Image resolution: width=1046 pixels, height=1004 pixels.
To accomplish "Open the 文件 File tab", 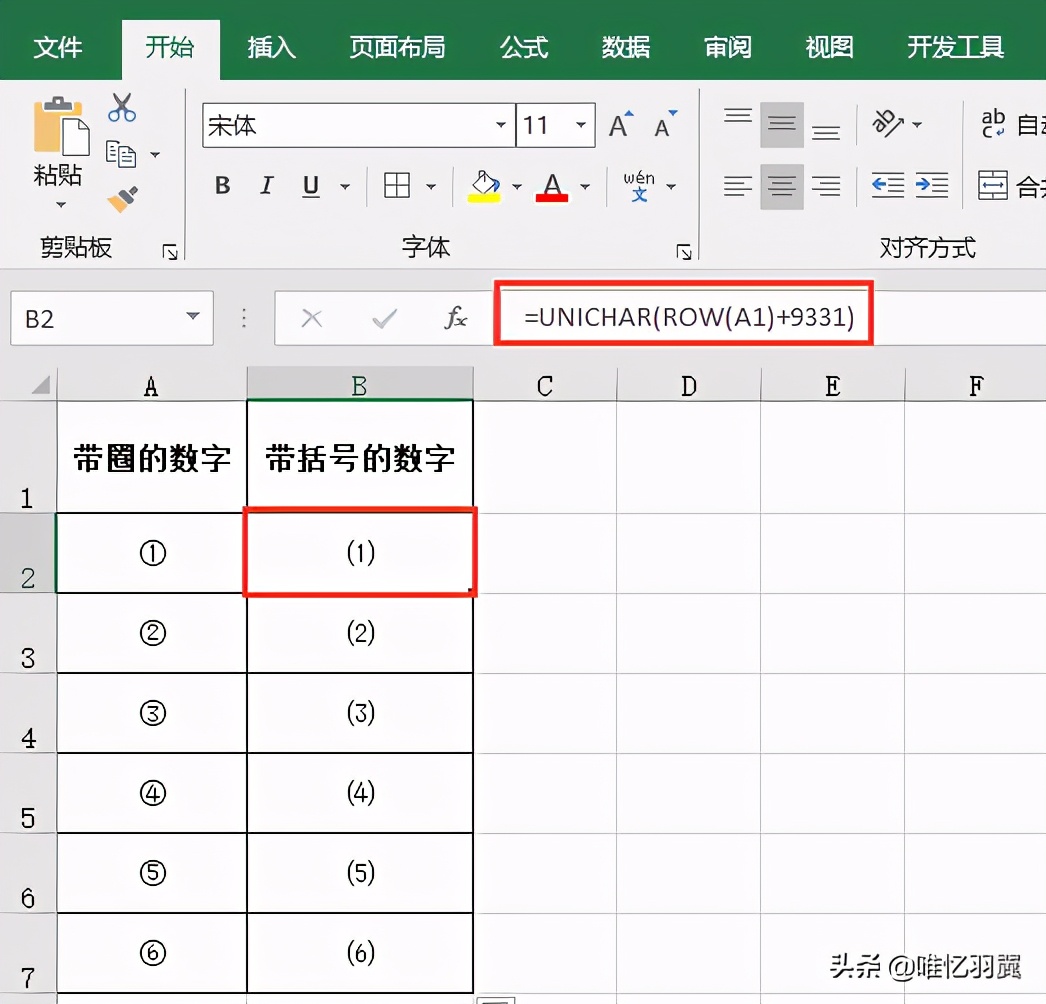I will pyautogui.click(x=58, y=47).
